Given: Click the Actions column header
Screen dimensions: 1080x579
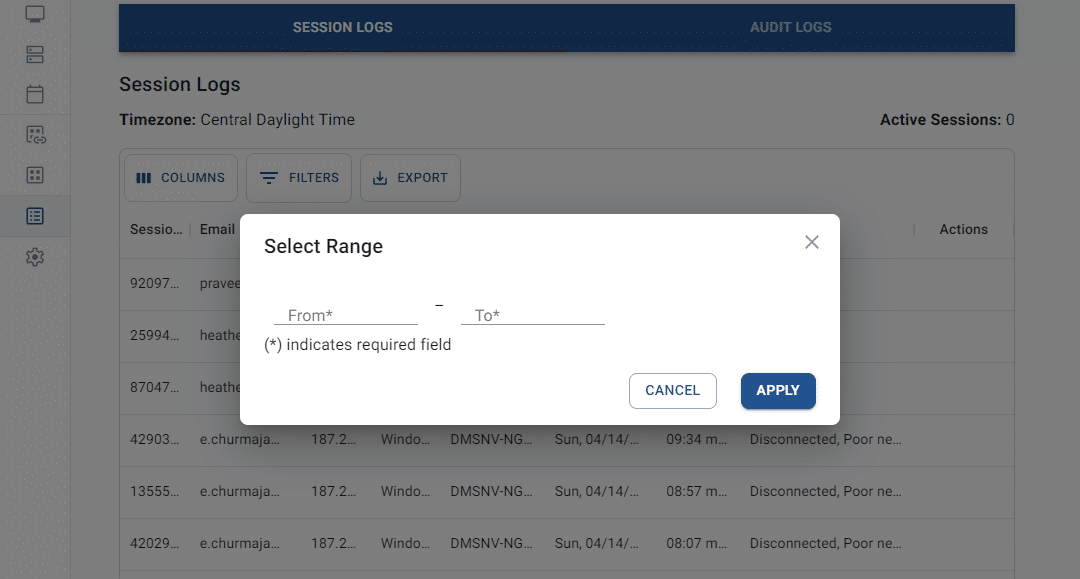Looking at the screenshot, I should [963, 230].
